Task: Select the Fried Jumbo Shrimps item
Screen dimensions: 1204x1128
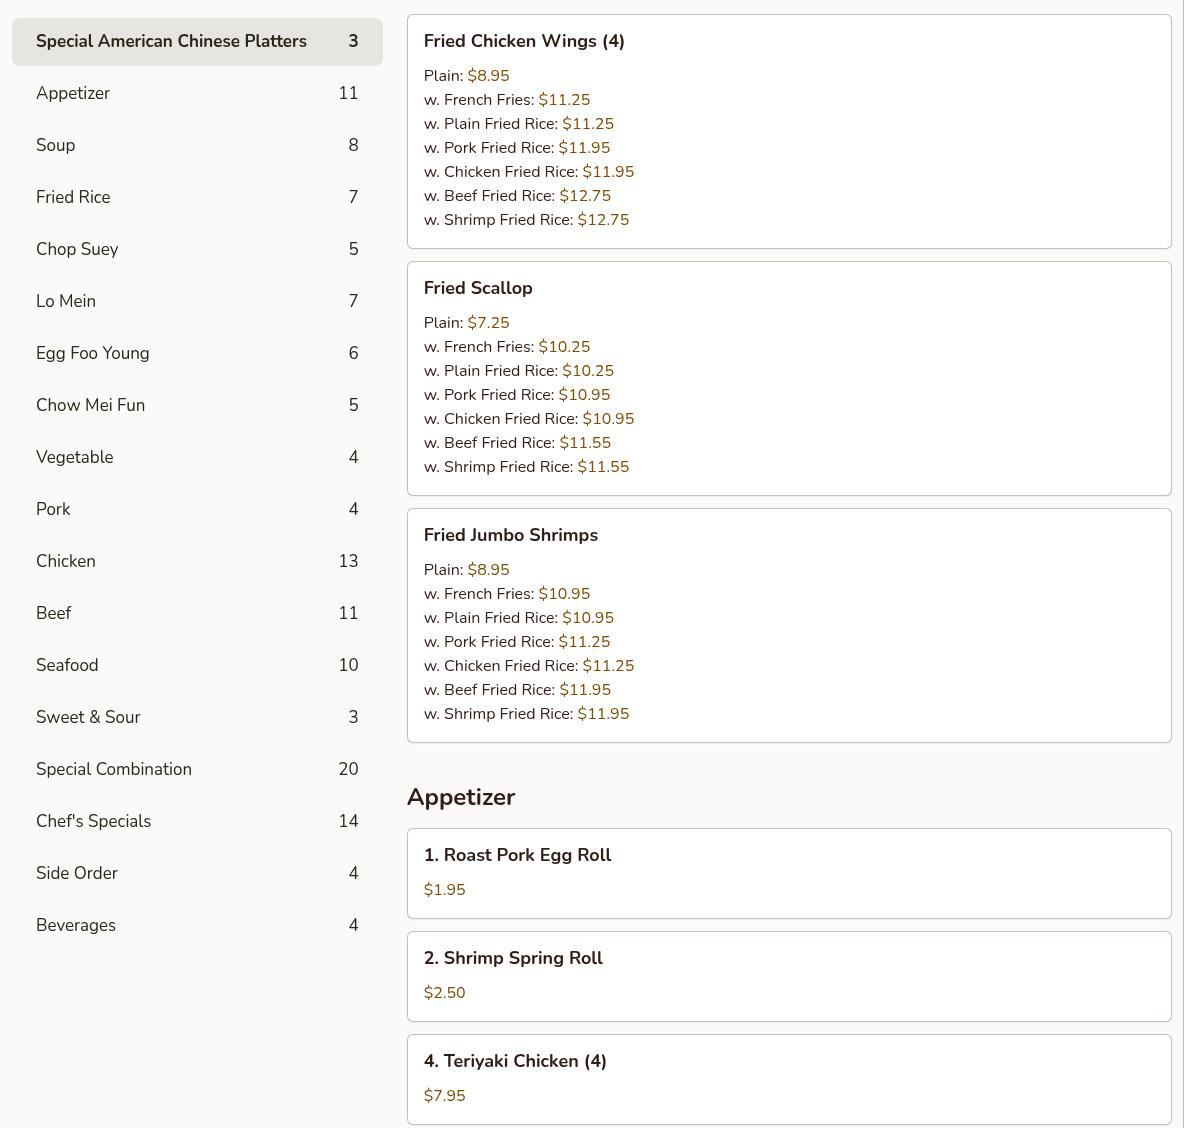Action: (788, 625)
